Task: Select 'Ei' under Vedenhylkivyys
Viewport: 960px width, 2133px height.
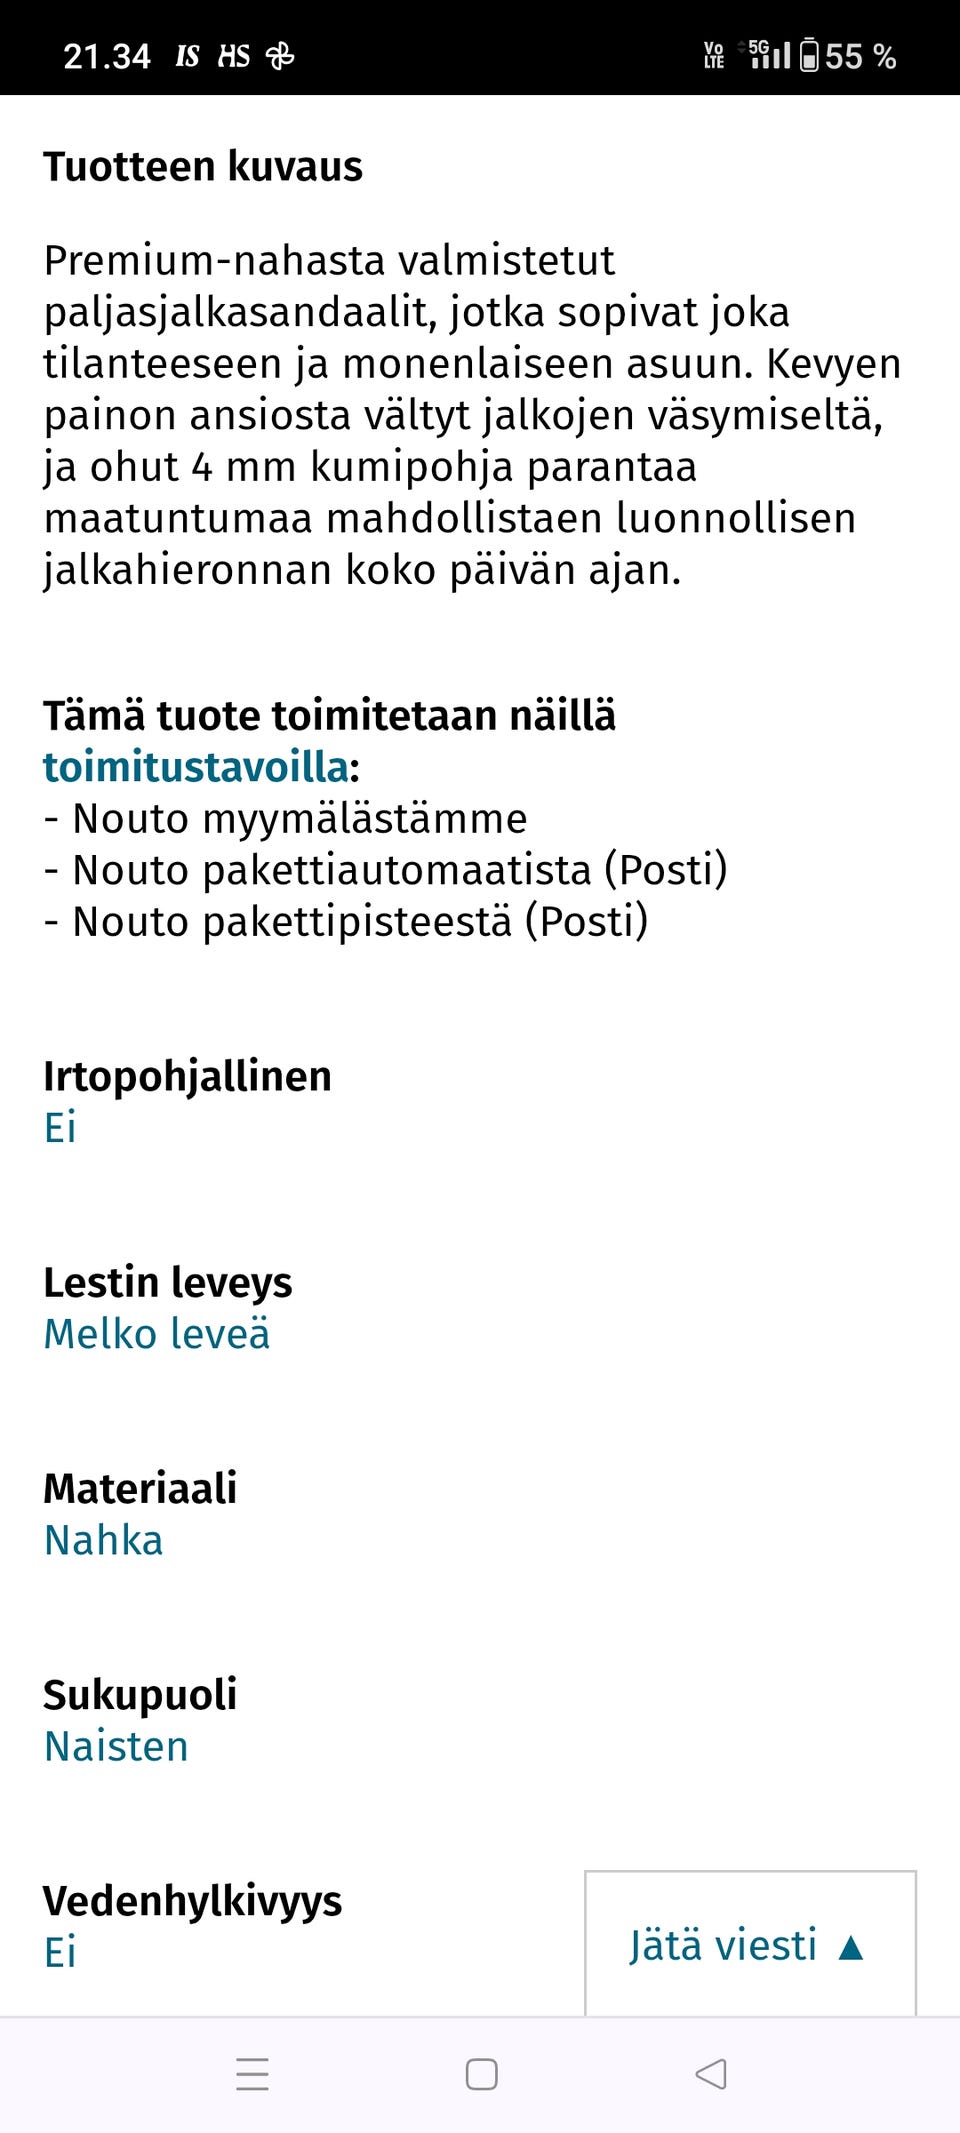Action: click(x=58, y=1952)
